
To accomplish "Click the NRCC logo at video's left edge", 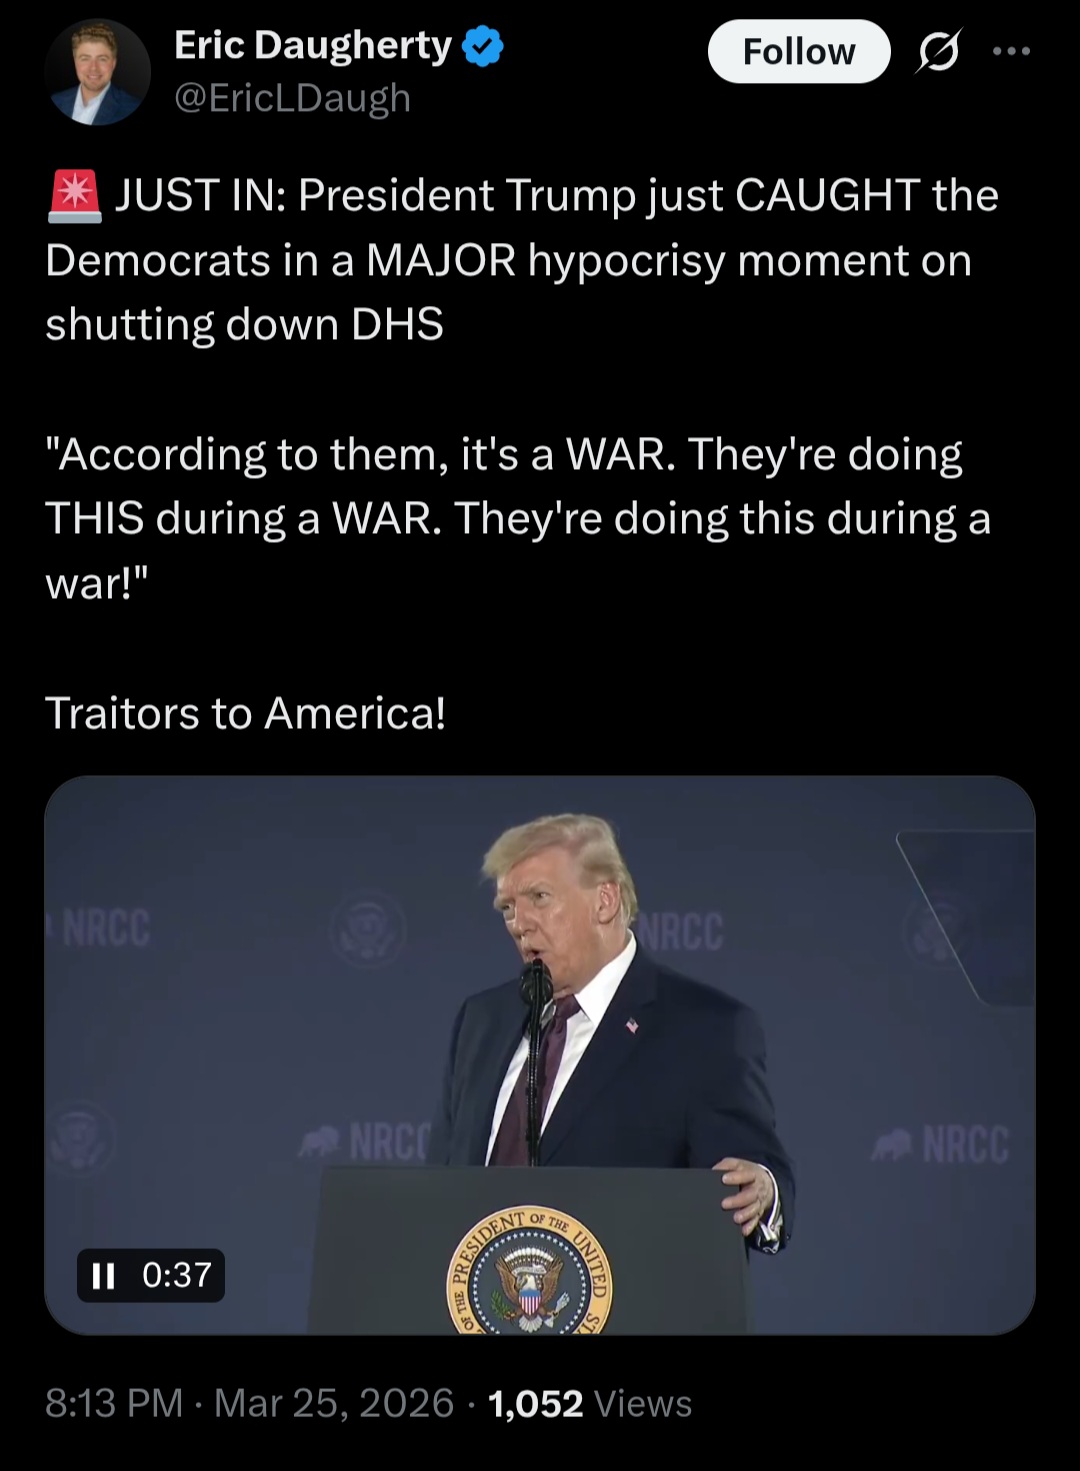I will coord(105,928).
